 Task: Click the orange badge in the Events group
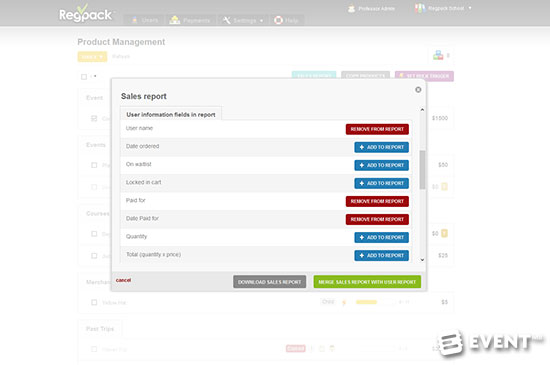(444, 187)
